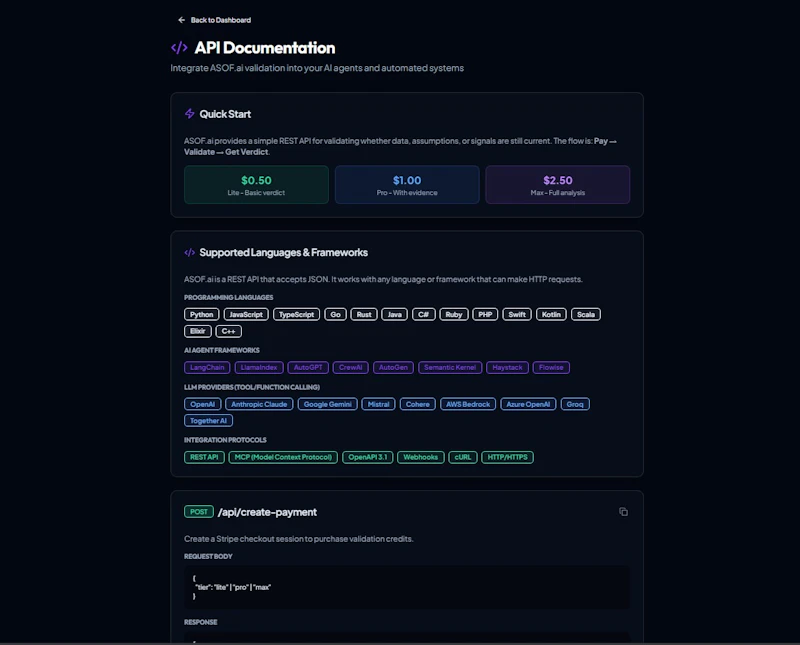
Task: Click the /api/create-payment endpoint title
Action: point(267,512)
